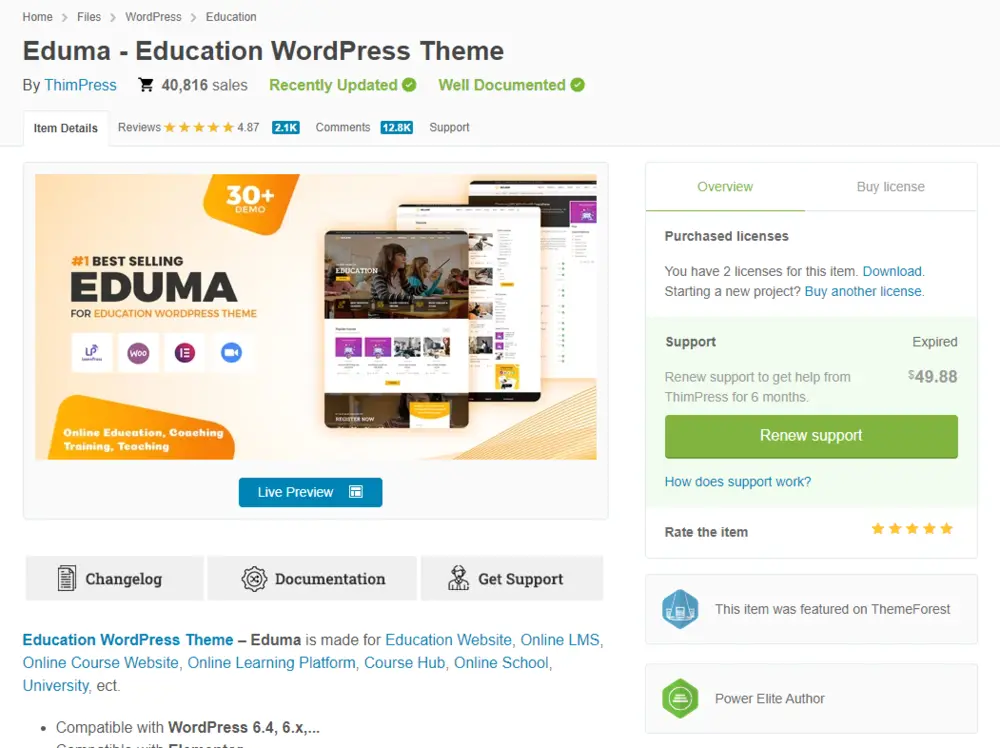Click the Live Preview button
The width and height of the screenshot is (1000, 748).
[310, 492]
